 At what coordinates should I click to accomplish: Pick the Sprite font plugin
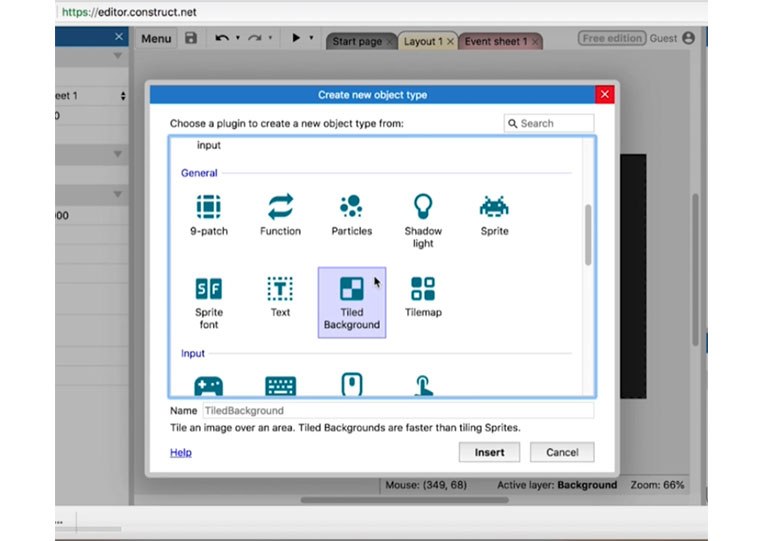click(209, 289)
